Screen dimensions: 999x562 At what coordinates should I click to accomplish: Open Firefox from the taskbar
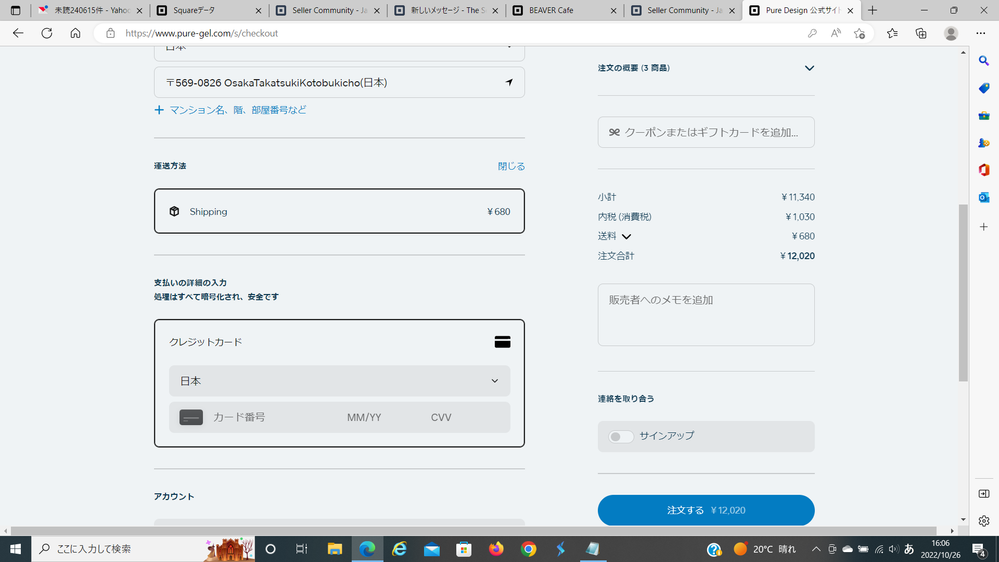(x=496, y=549)
